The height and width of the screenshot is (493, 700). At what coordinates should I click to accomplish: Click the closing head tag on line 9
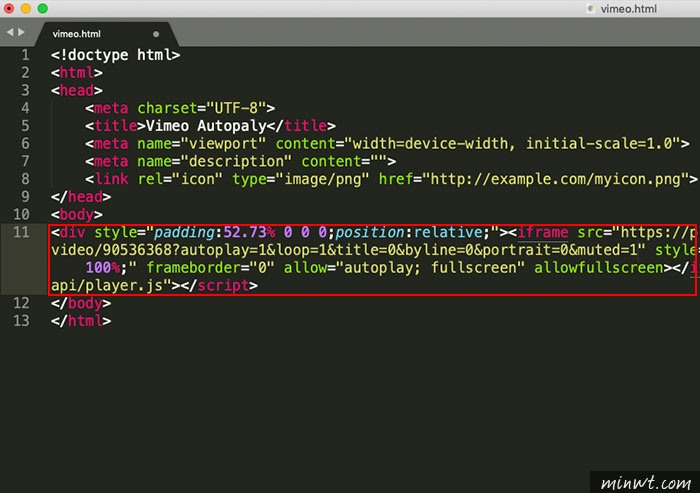coord(81,197)
